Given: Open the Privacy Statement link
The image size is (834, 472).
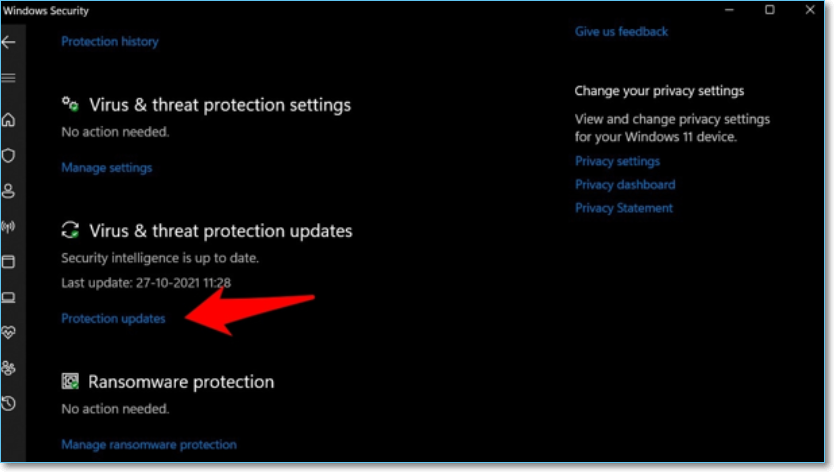Looking at the screenshot, I should tap(624, 209).
